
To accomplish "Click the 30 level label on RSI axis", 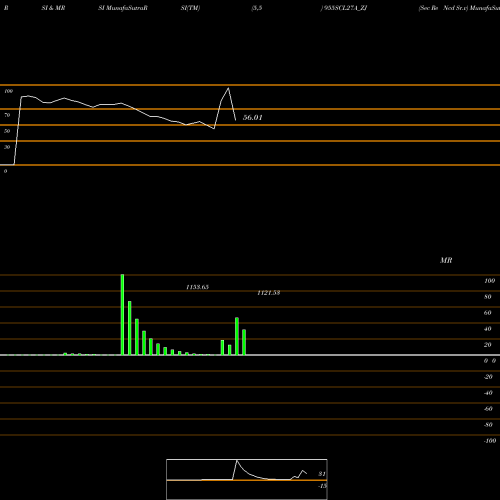I will click(7, 147).
